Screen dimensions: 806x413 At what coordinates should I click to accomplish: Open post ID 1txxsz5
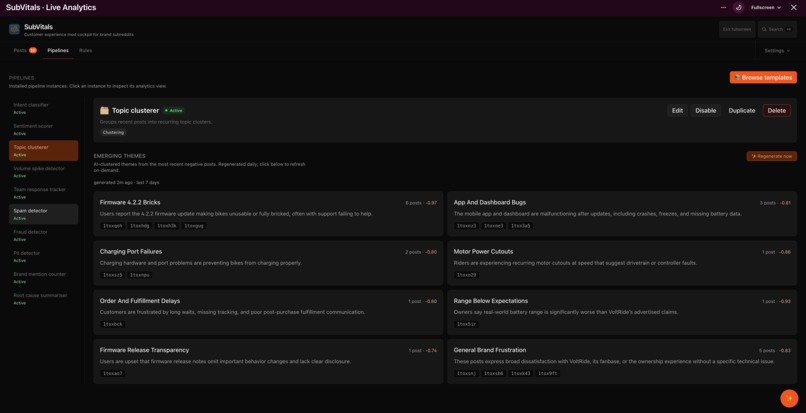(x=113, y=275)
